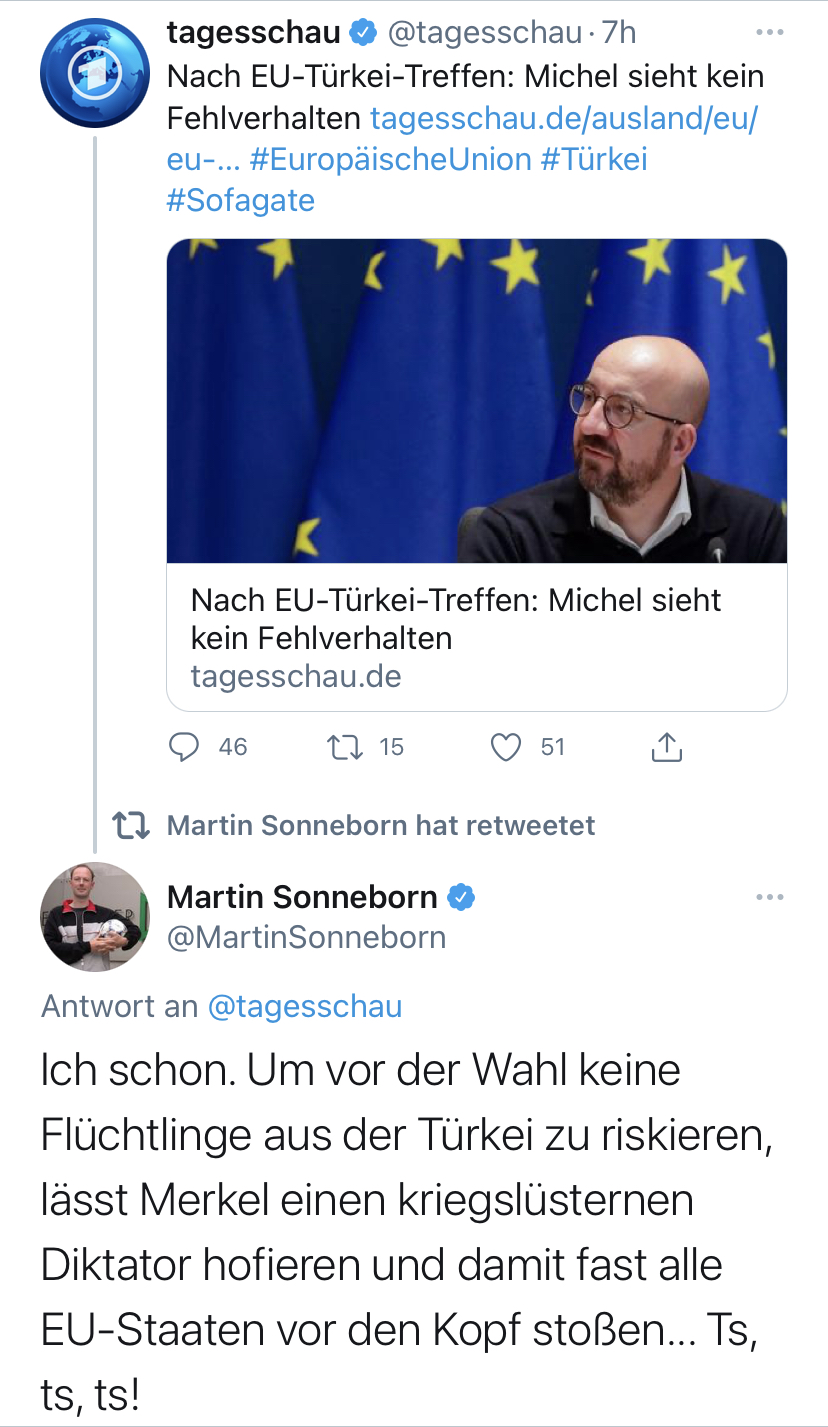Open the share icon on tagesschau tweet
This screenshot has height=1427, width=828.
coord(667,747)
